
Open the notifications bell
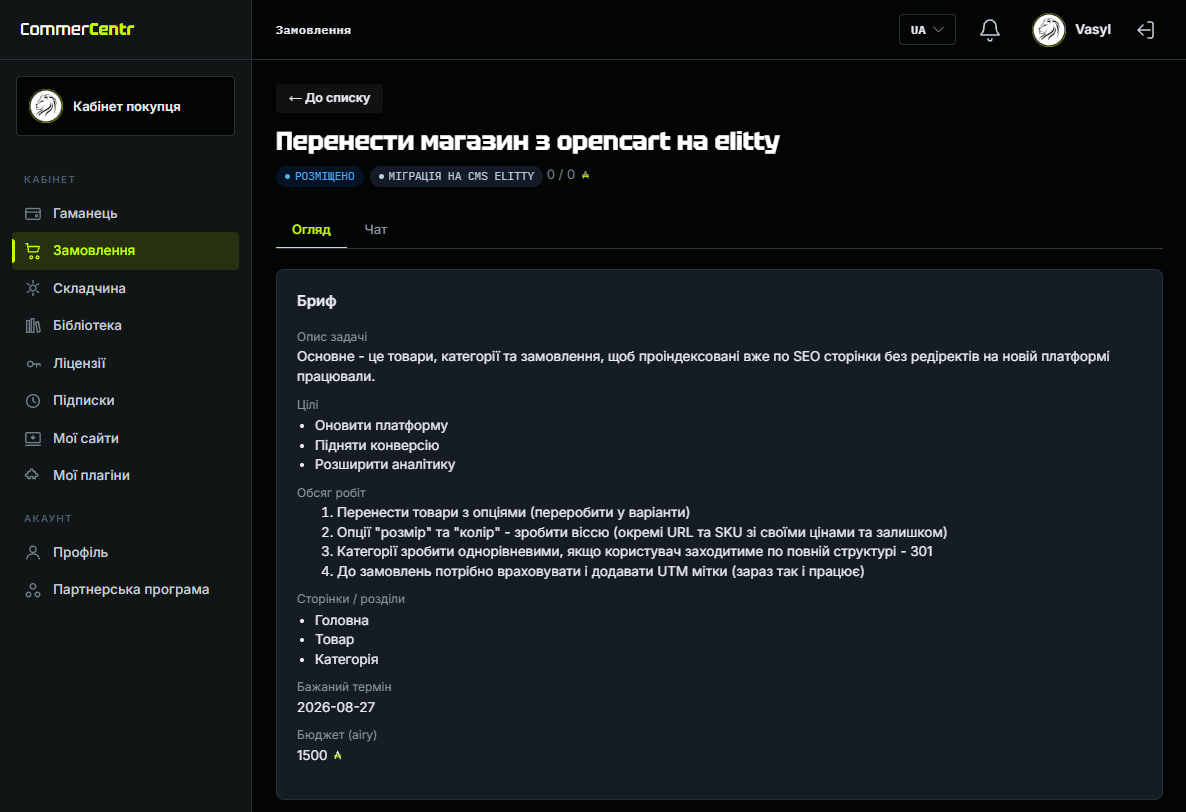(x=989, y=29)
